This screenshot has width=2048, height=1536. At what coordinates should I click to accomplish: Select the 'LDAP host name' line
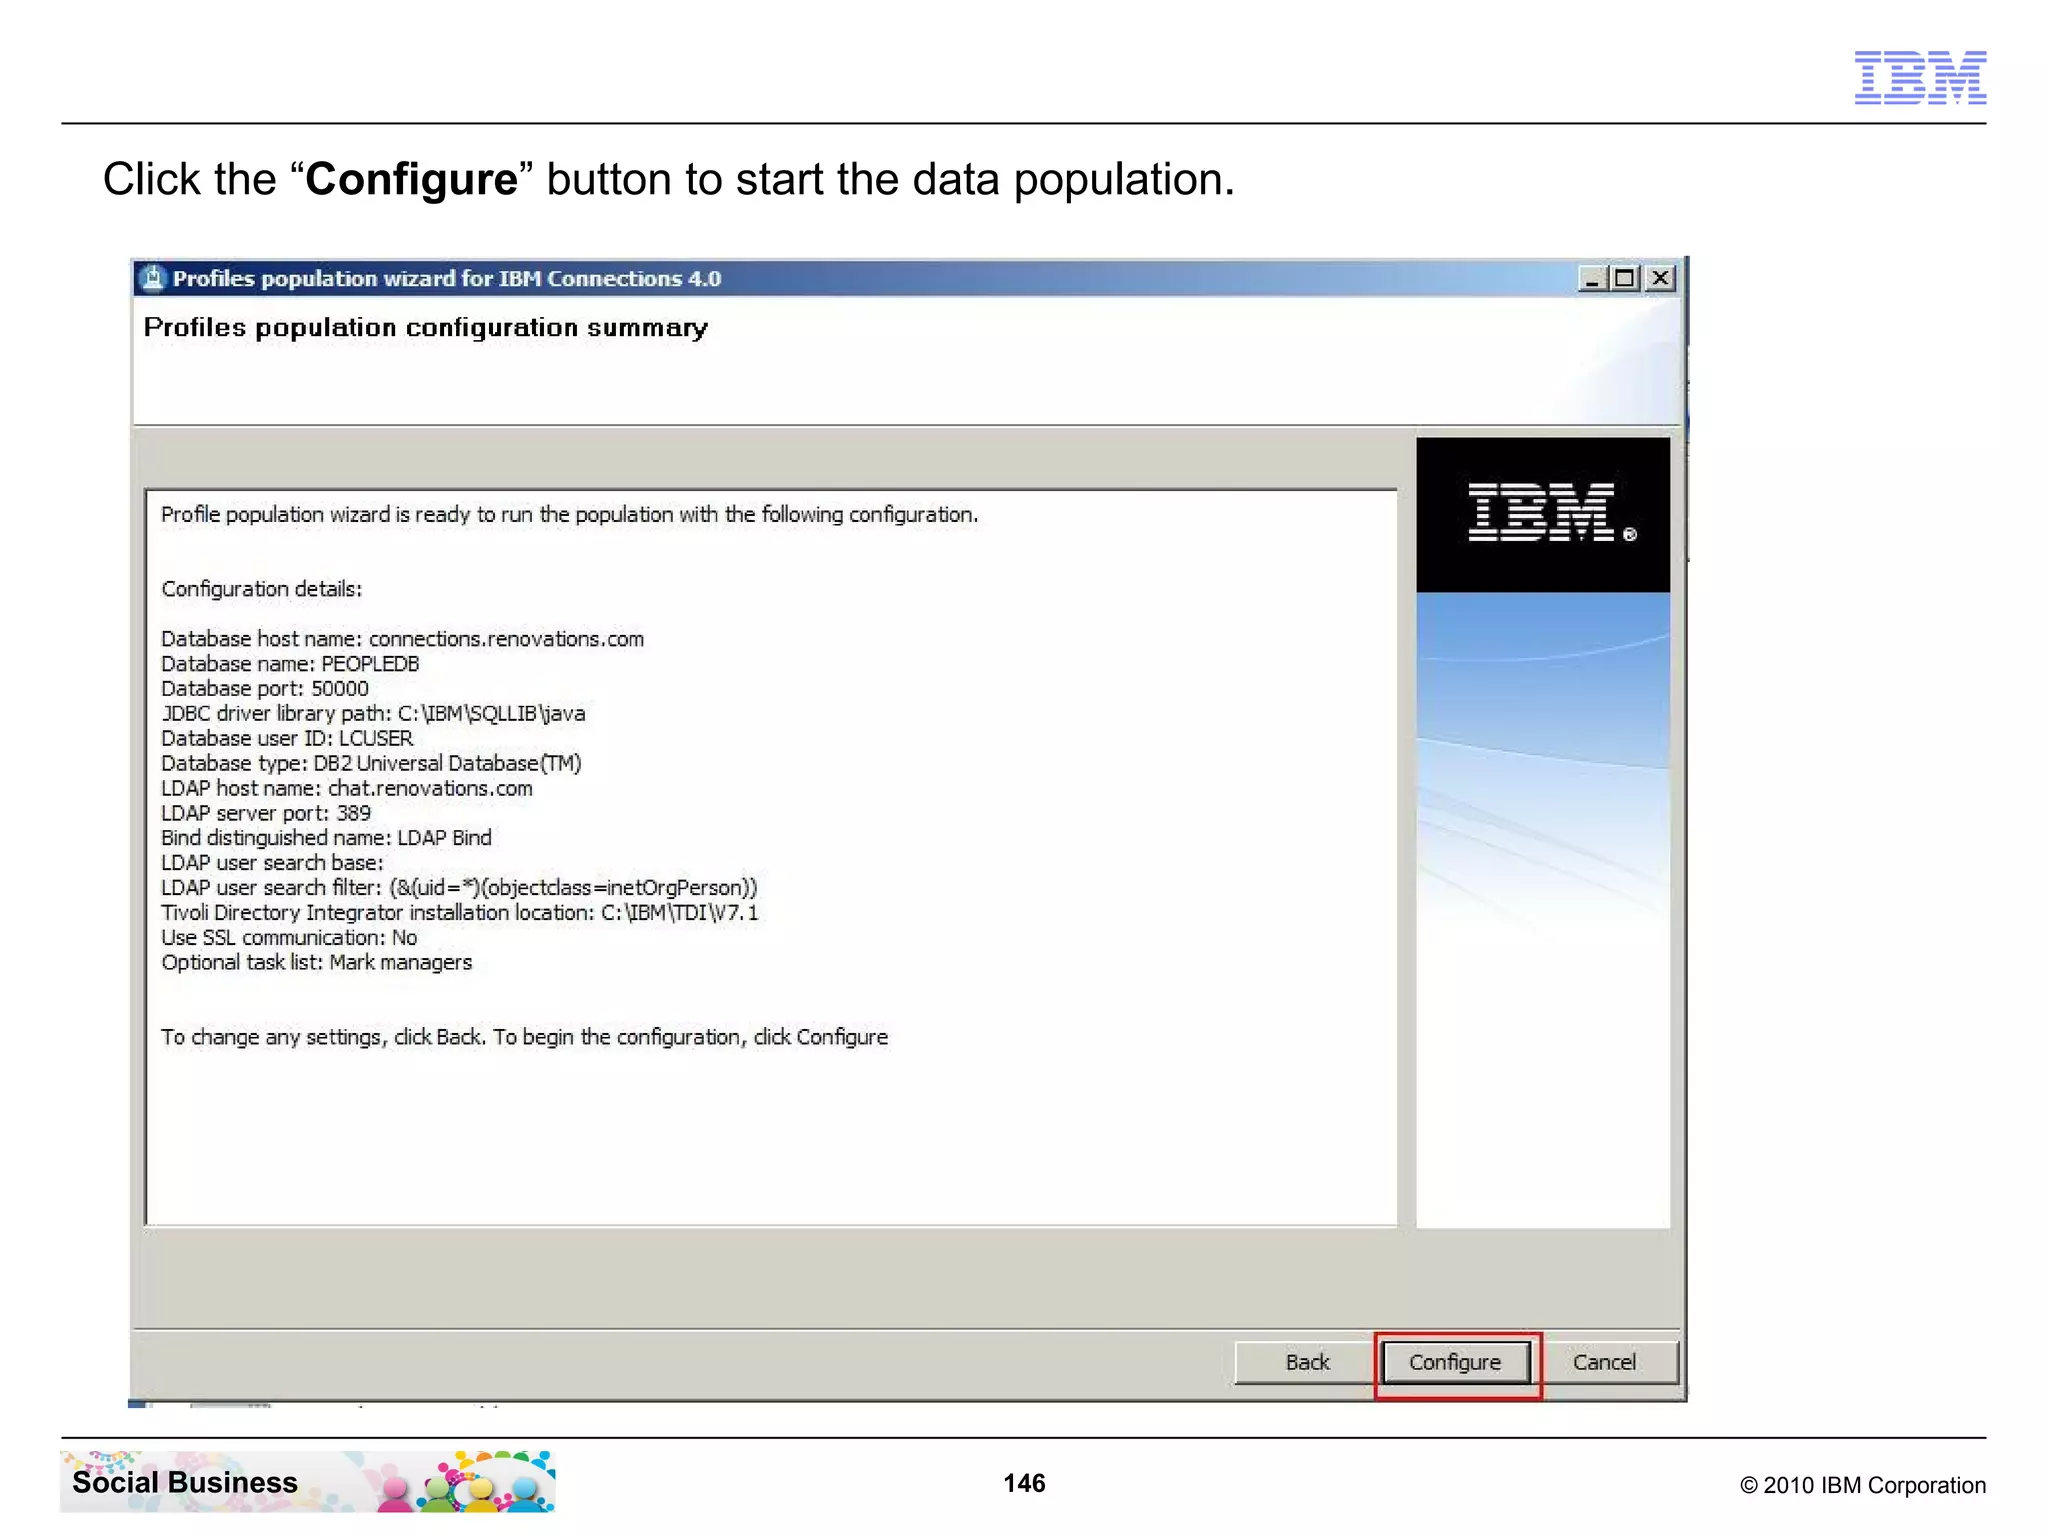(x=347, y=788)
